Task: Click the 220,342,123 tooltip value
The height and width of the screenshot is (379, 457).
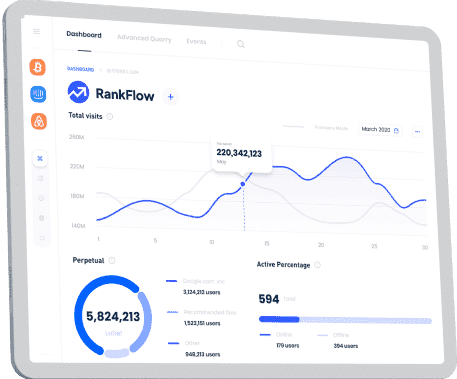Action: pos(239,153)
